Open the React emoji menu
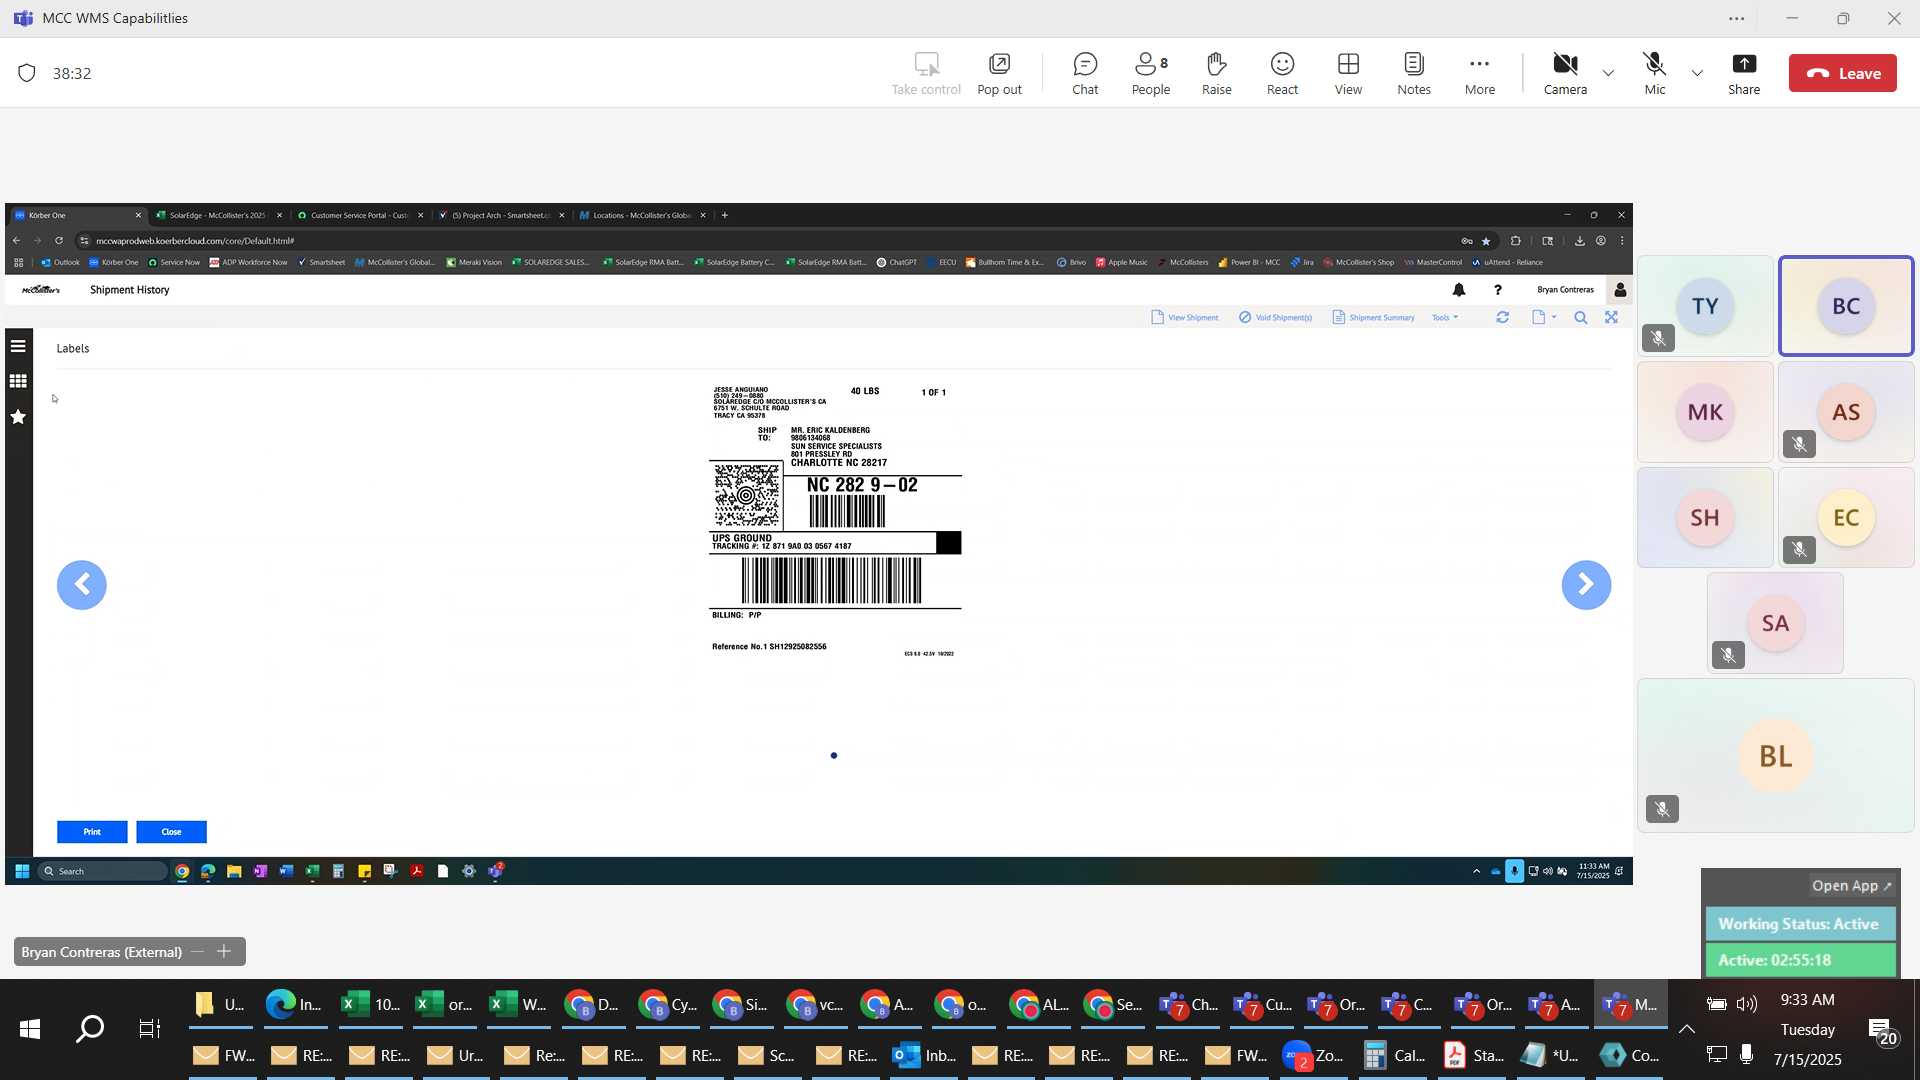 pos(1282,74)
